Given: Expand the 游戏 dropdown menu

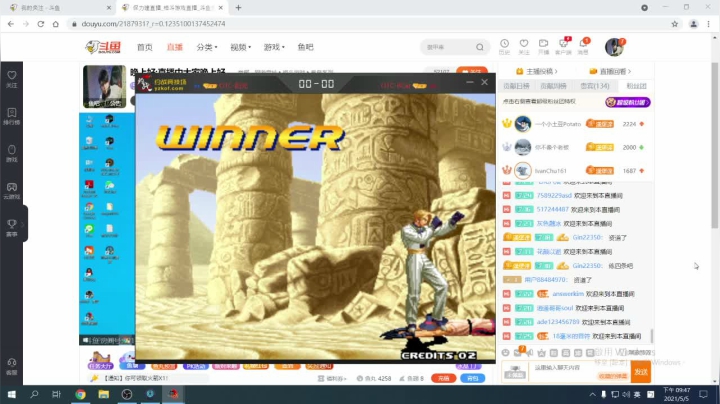Looking at the screenshot, I should (x=274, y=47).
